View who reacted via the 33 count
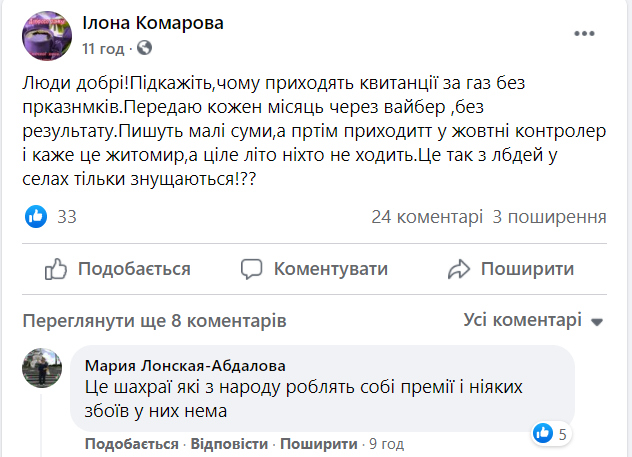The image size is (632, 457). click(68, 216)
